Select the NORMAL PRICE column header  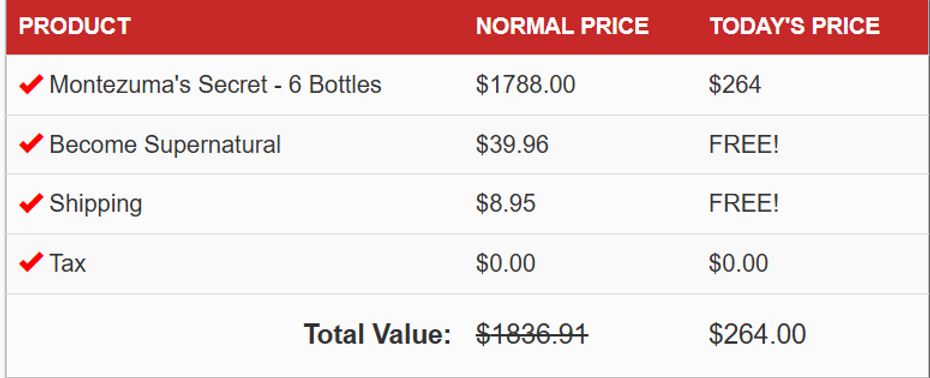(562, 26)
